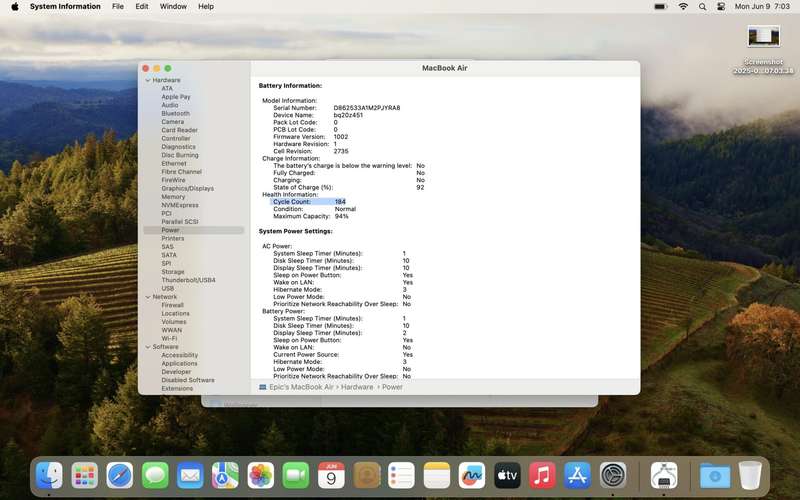This screenshot has width=800, height=500.
Task: Open the Window menu
Action: (x=173, y=7)
